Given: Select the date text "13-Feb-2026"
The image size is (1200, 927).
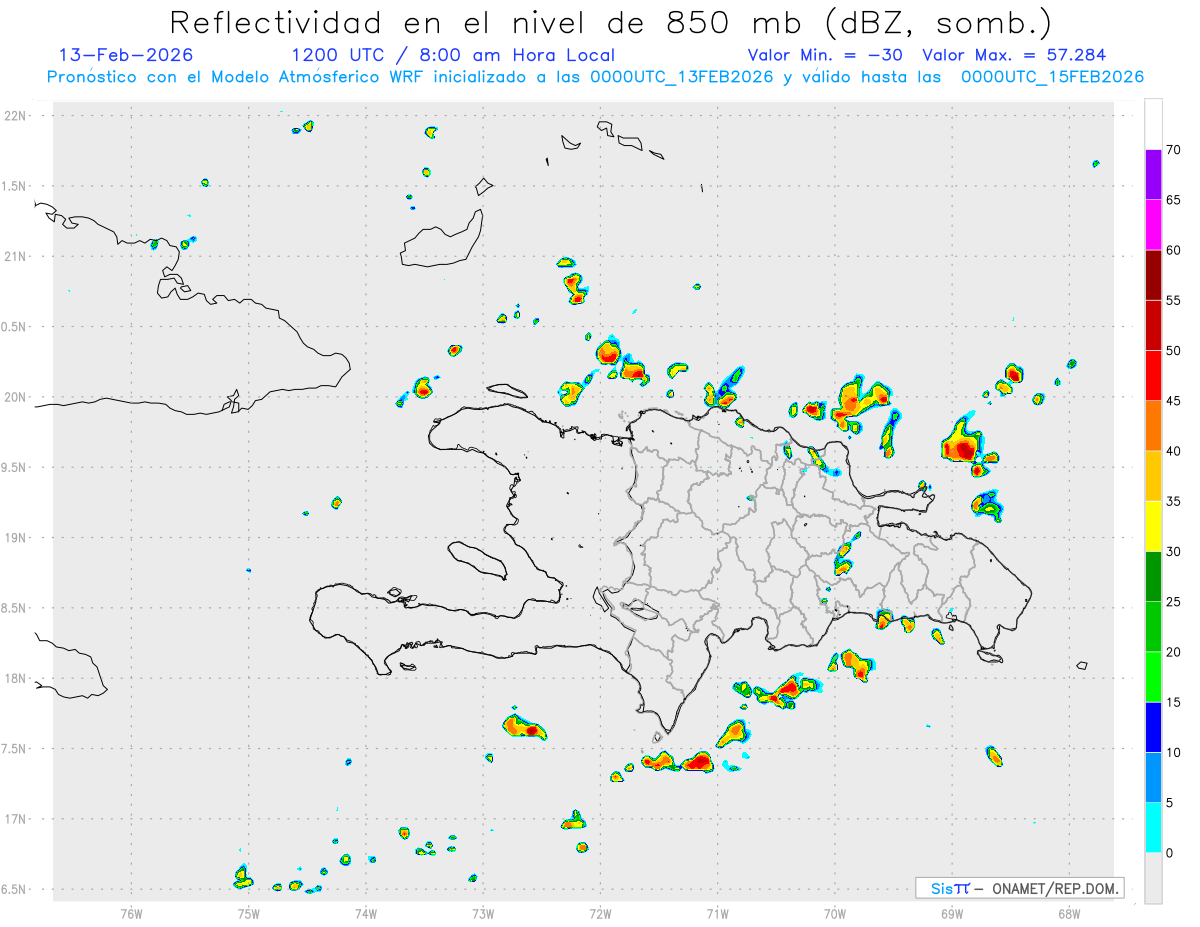Looking at the screenshot, I should click(x=126, y=55).
